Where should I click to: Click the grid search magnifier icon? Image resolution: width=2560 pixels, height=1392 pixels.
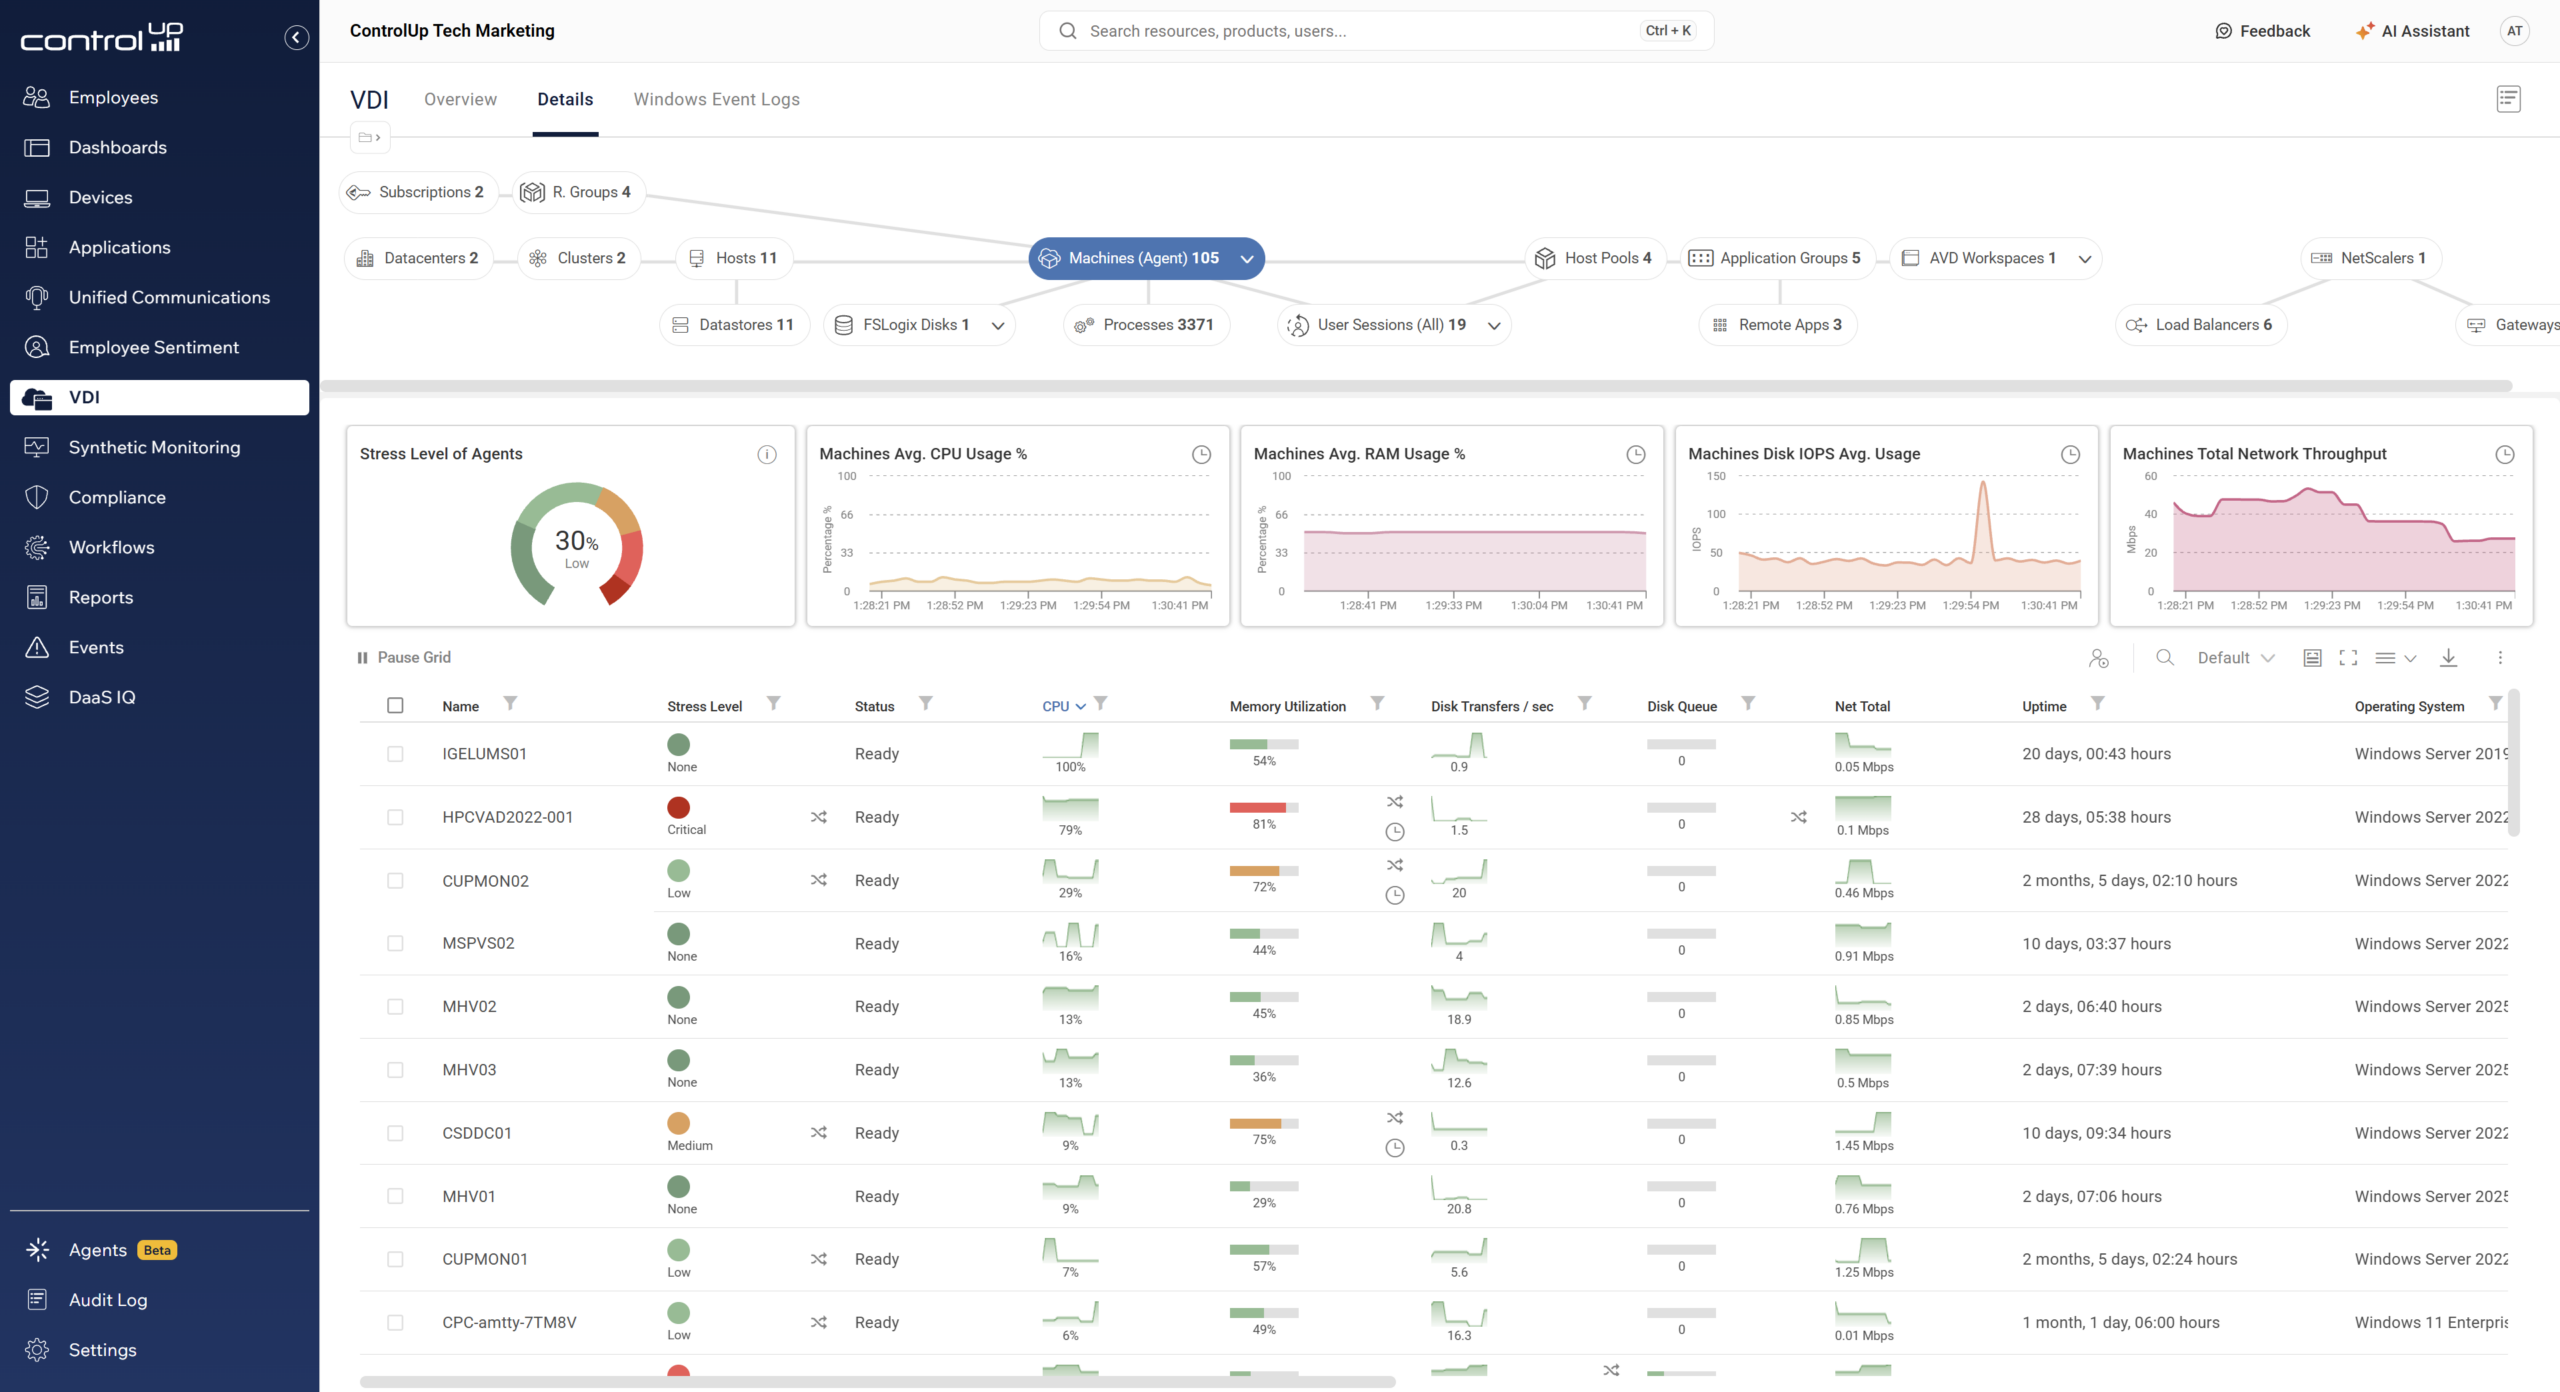pyautogui.click(x=2165, y=658)
